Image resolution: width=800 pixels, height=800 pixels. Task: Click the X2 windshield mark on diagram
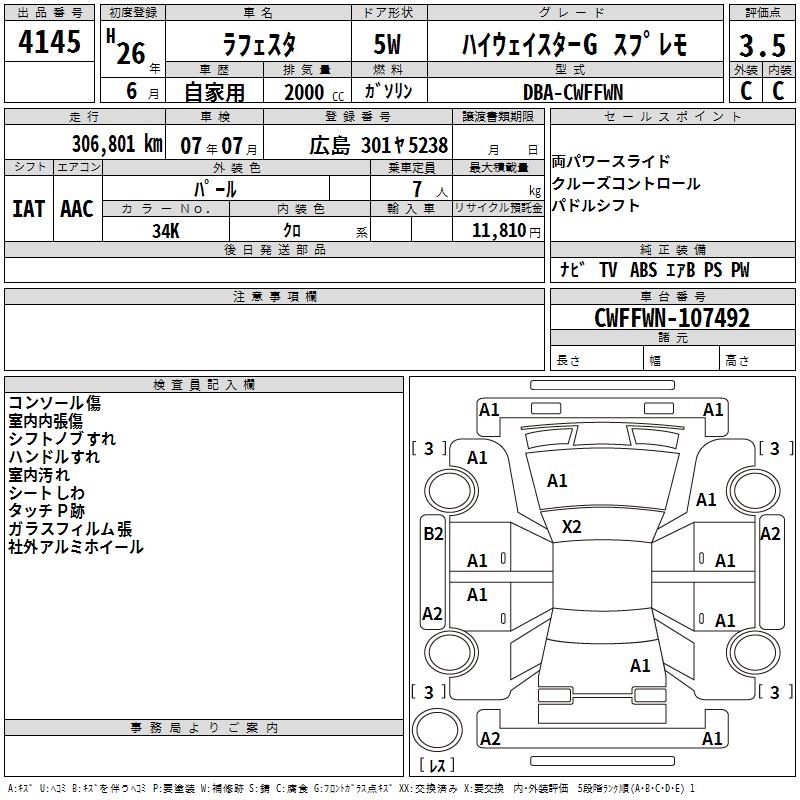click(x=571, y=526)
